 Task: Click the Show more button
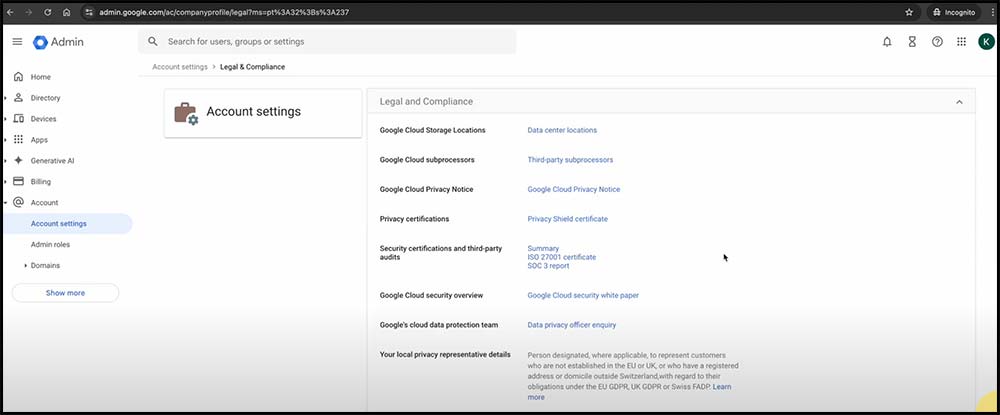(x=65, y=293)
